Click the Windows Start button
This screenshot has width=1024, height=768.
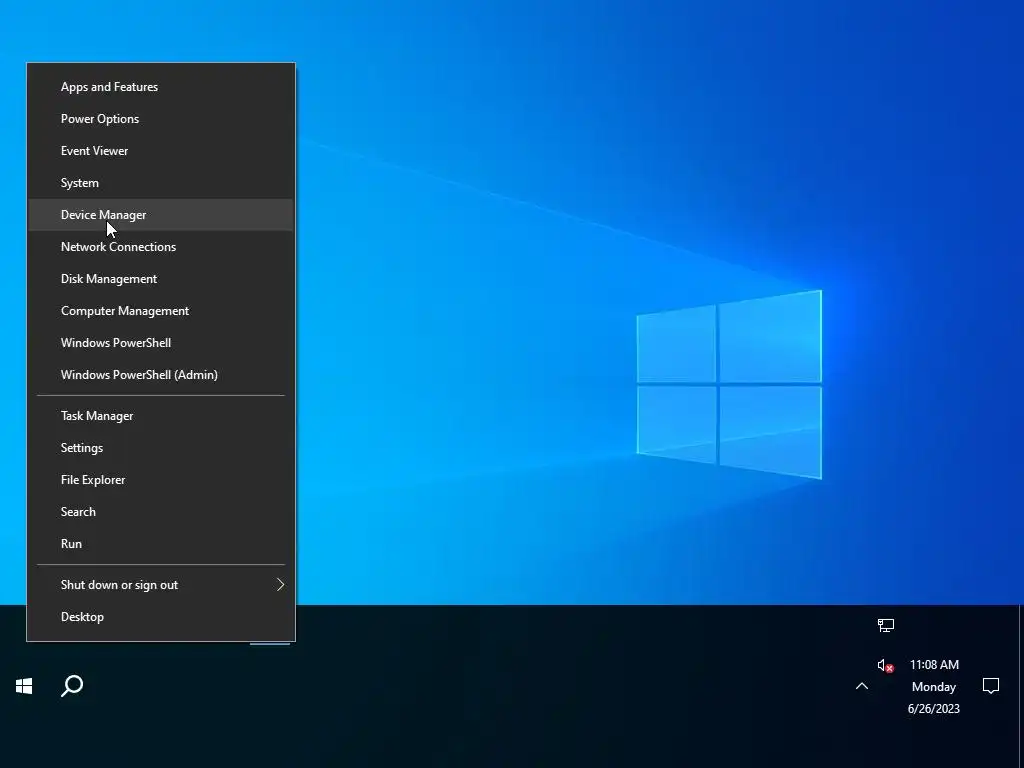click(x=24, y=686)
